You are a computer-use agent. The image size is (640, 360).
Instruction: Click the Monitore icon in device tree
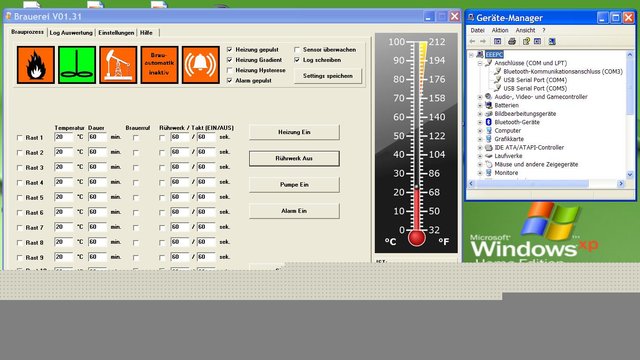coord(489,173)
